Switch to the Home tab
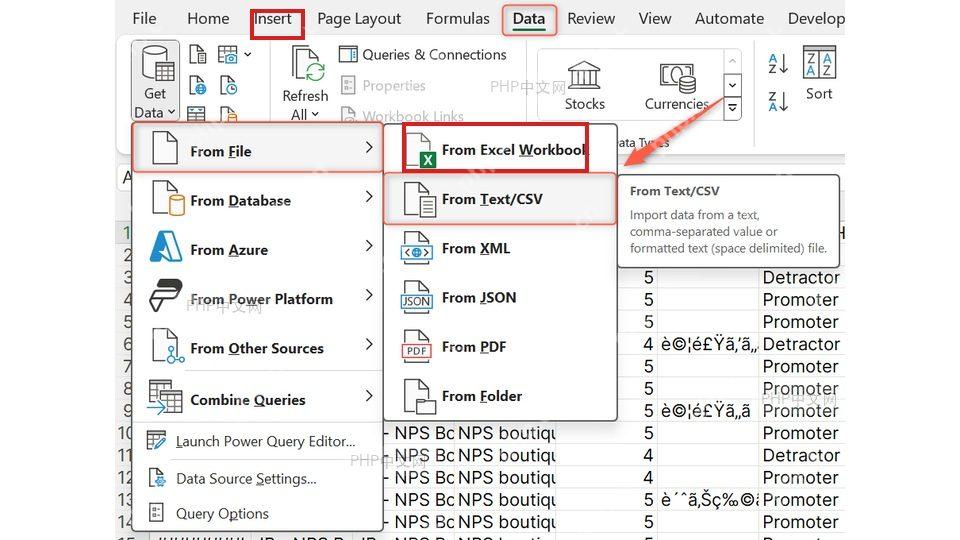The height and width of the screenshot is (540, 960). (208, 19)
